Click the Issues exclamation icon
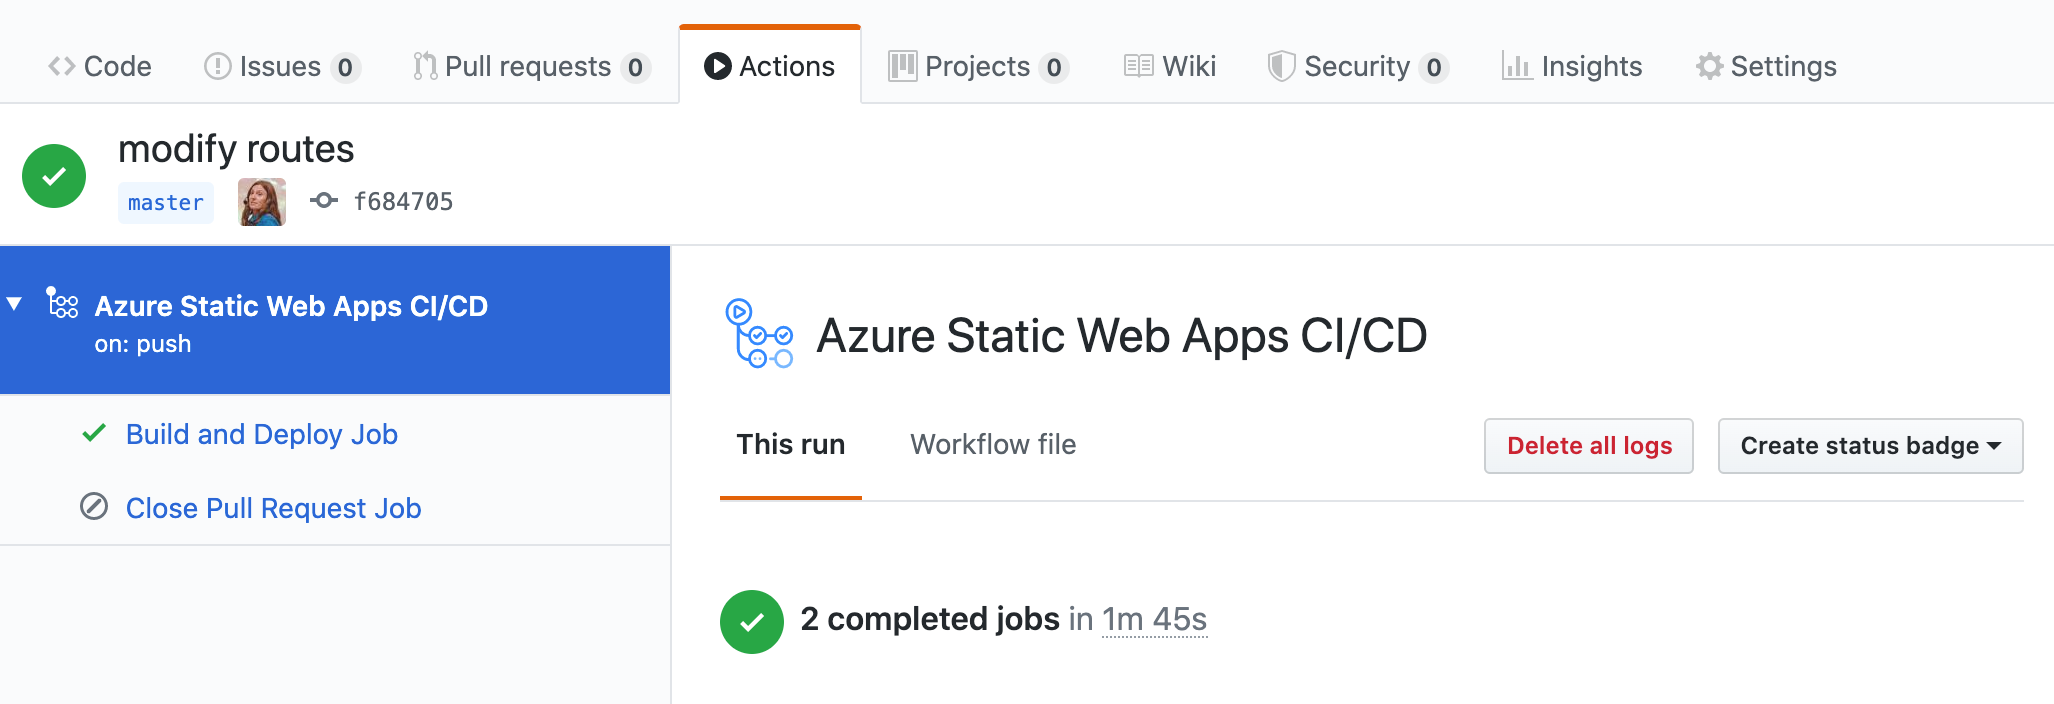The width and height of the screenshot is (2054, 704). click(217, 66)
